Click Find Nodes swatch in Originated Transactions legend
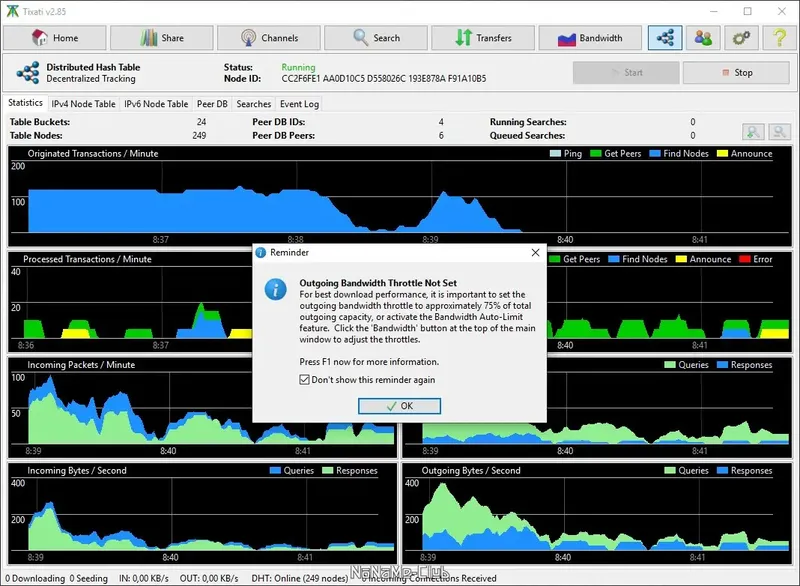This screenshot has width=800, height=586. (655, 154)
